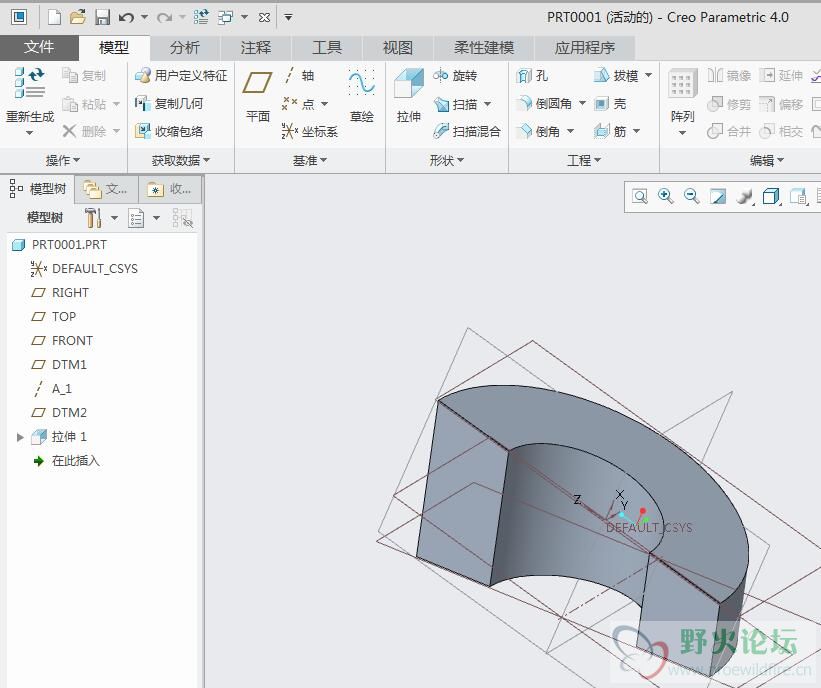Screen dimensions: 821x688
Task: Select the 旋转 revolve tool
Action: coord(455,76)
